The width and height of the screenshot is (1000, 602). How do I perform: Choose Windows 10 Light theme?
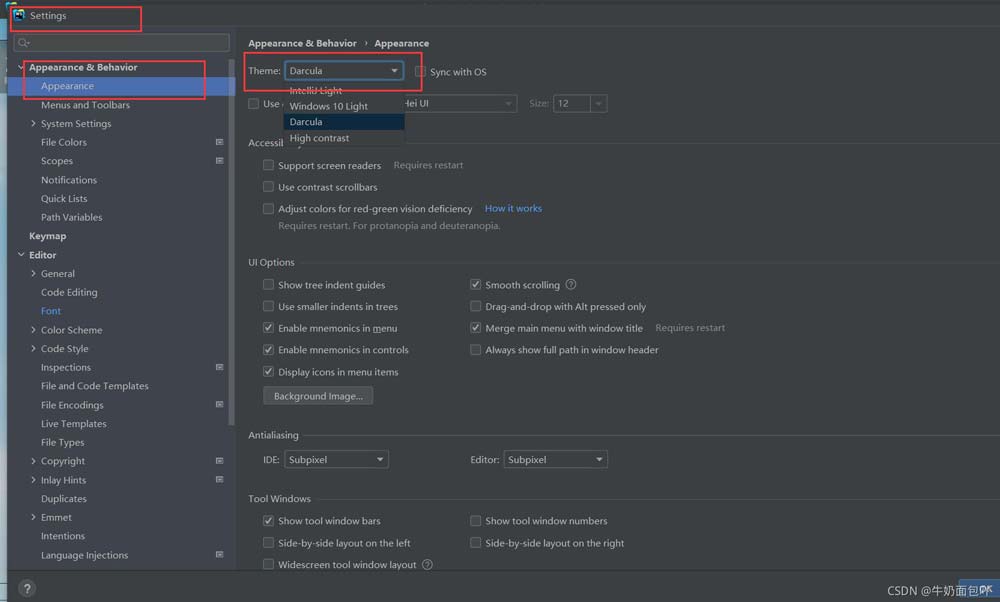[x=328, y=106]
